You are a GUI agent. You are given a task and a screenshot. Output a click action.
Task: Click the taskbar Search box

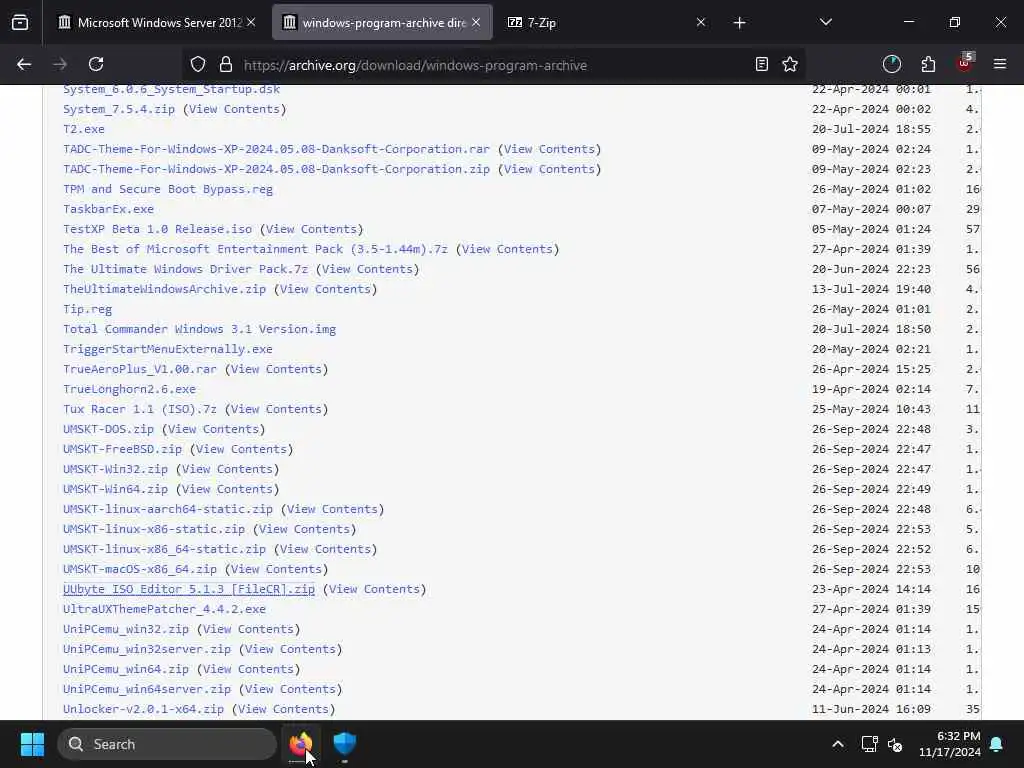(x=167, y=744)
